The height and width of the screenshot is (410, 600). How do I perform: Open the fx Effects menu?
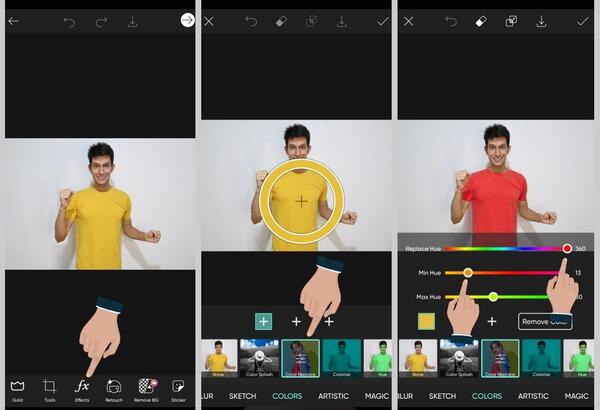coord(82,390)
